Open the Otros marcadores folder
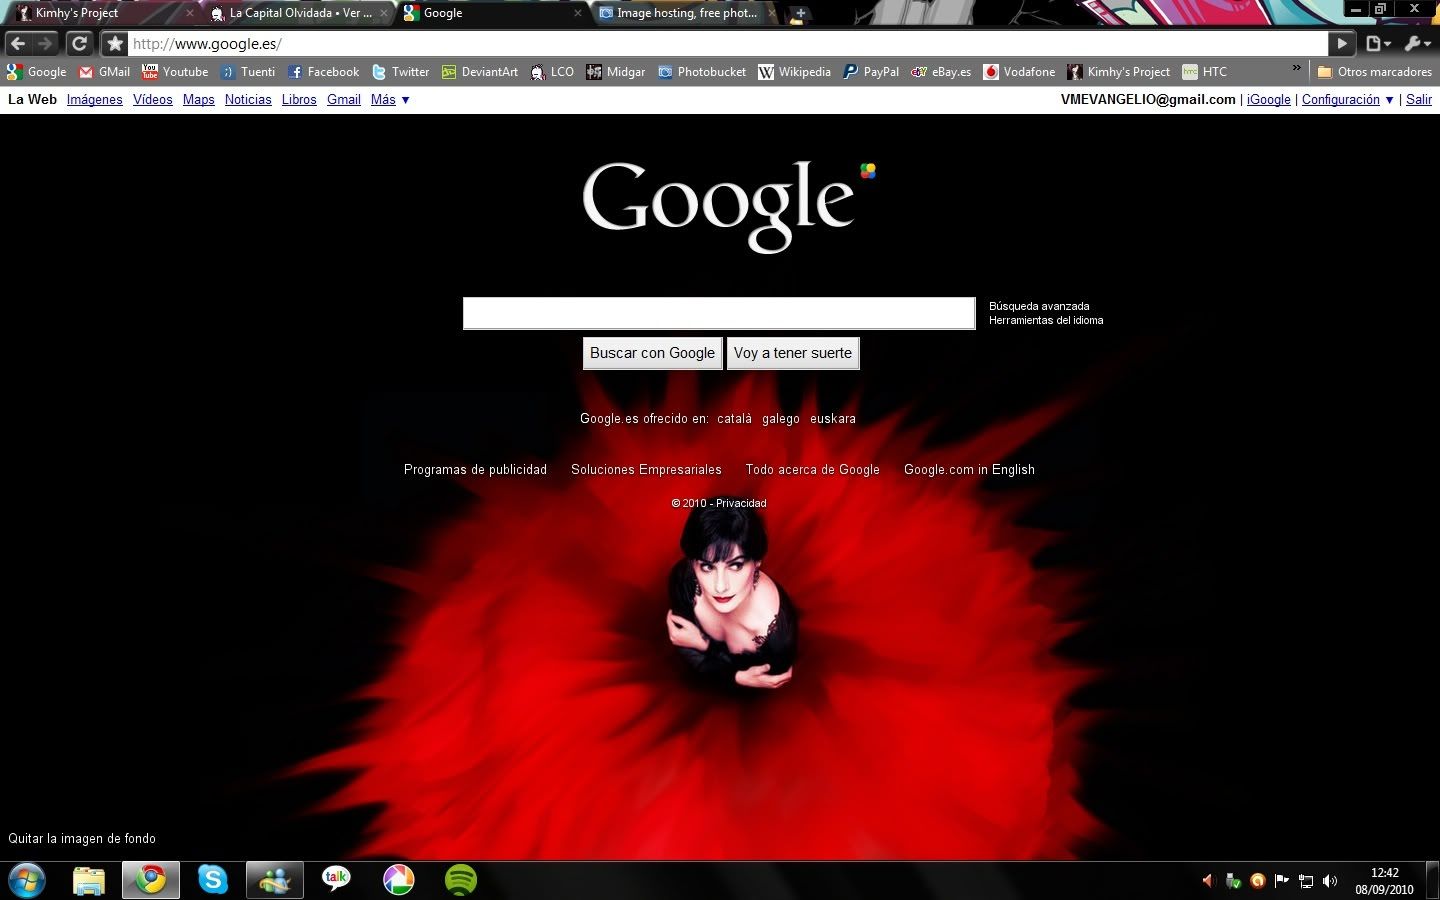This screenshot has width=1440, height=900. [x=1374, y=72]
